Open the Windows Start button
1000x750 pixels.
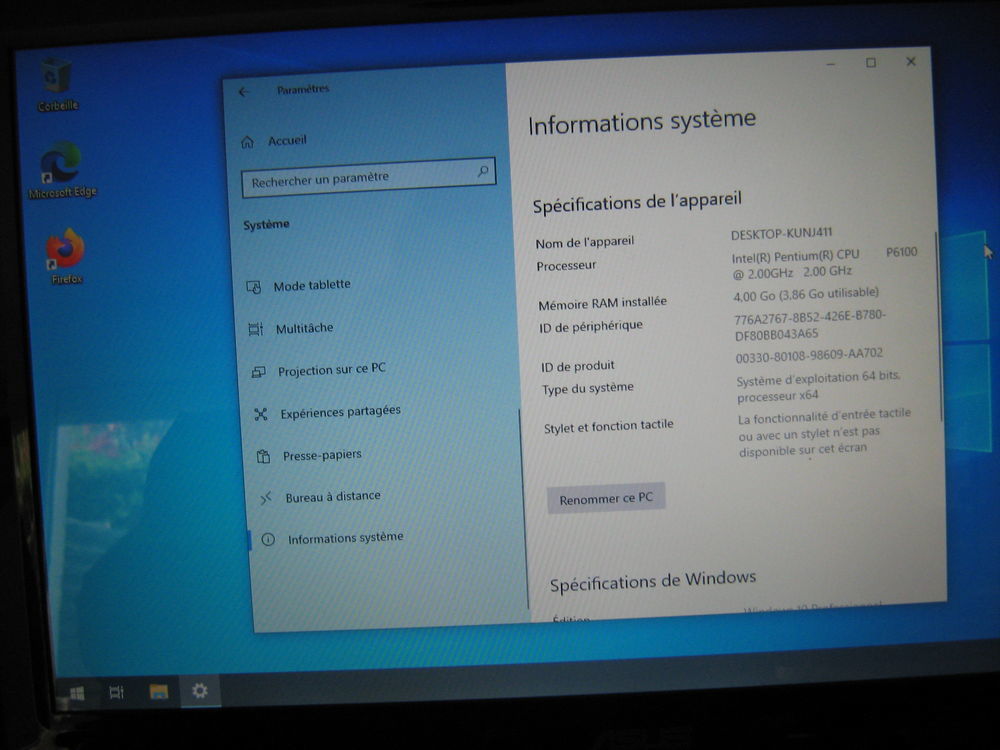(77, 693)
